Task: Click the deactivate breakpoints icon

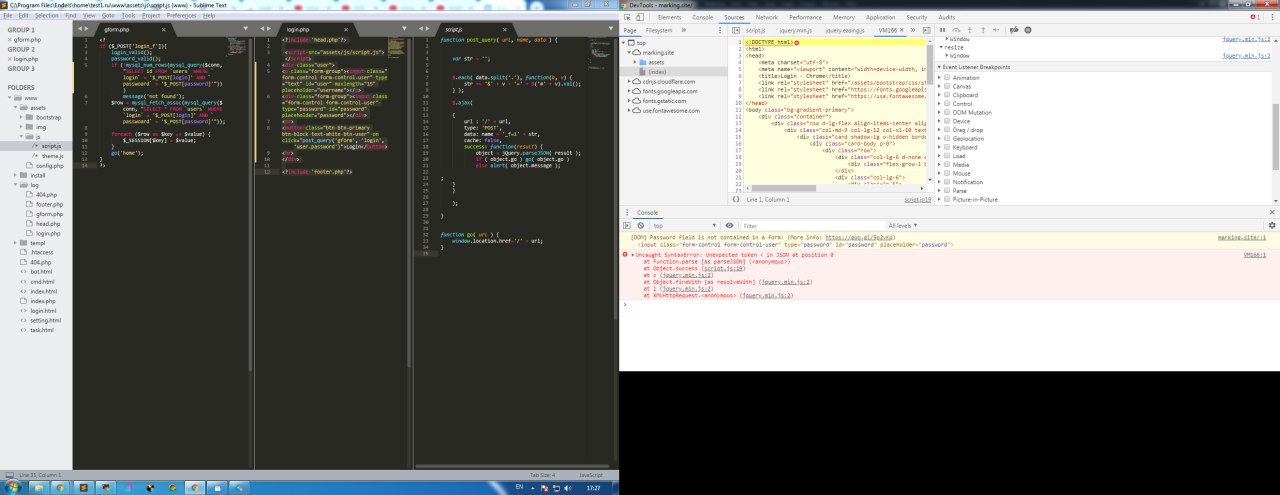Action: 1012,31
